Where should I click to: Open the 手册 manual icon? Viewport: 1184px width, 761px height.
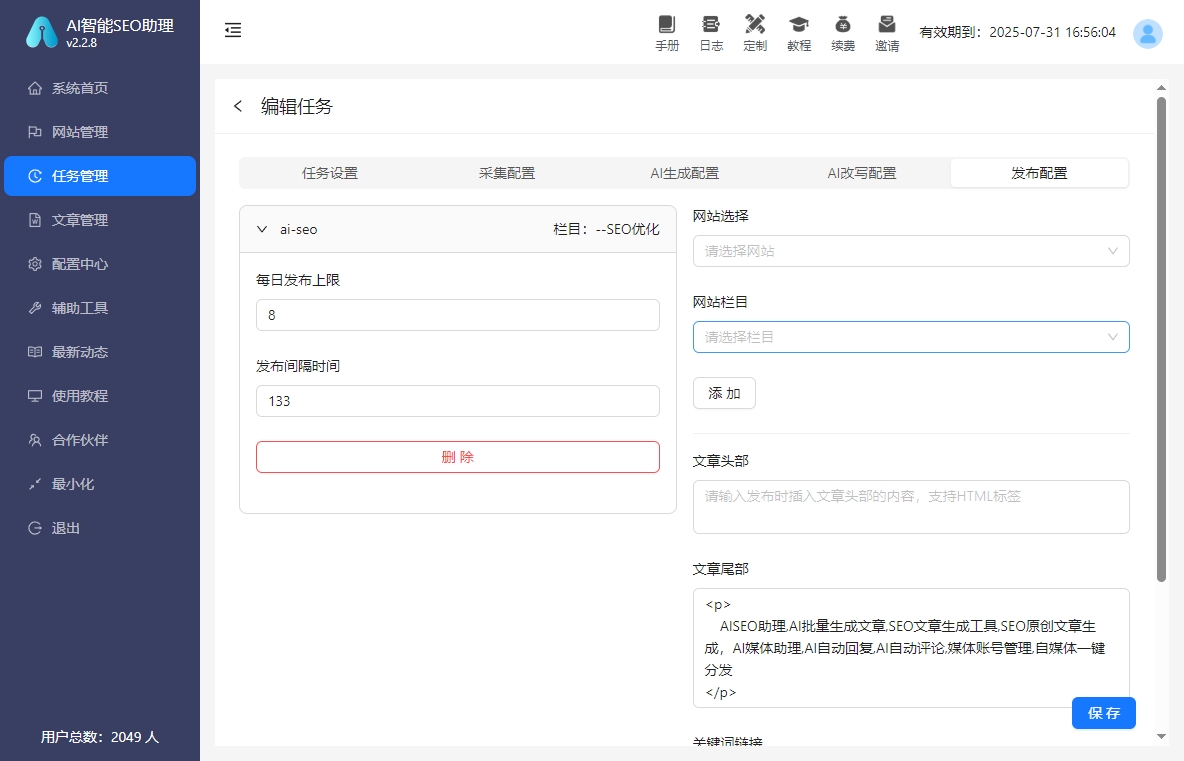coord(667,32)
